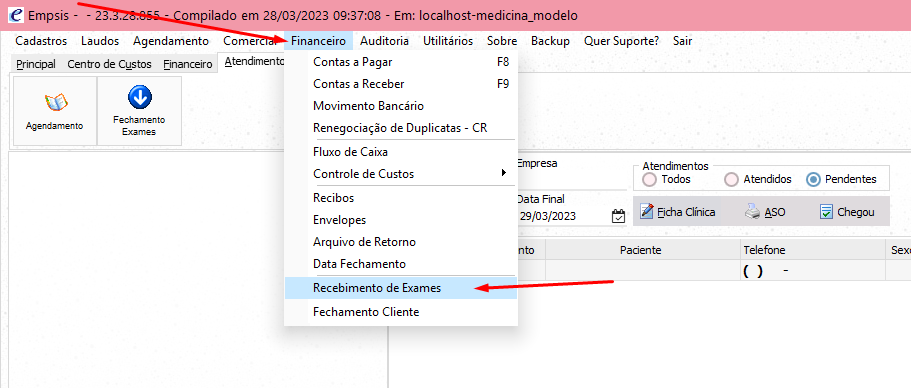The height and width of the screenshot is (388, 911).
Task: Choose Arquivo de Retorno menu entry
Action: [401, 242]
